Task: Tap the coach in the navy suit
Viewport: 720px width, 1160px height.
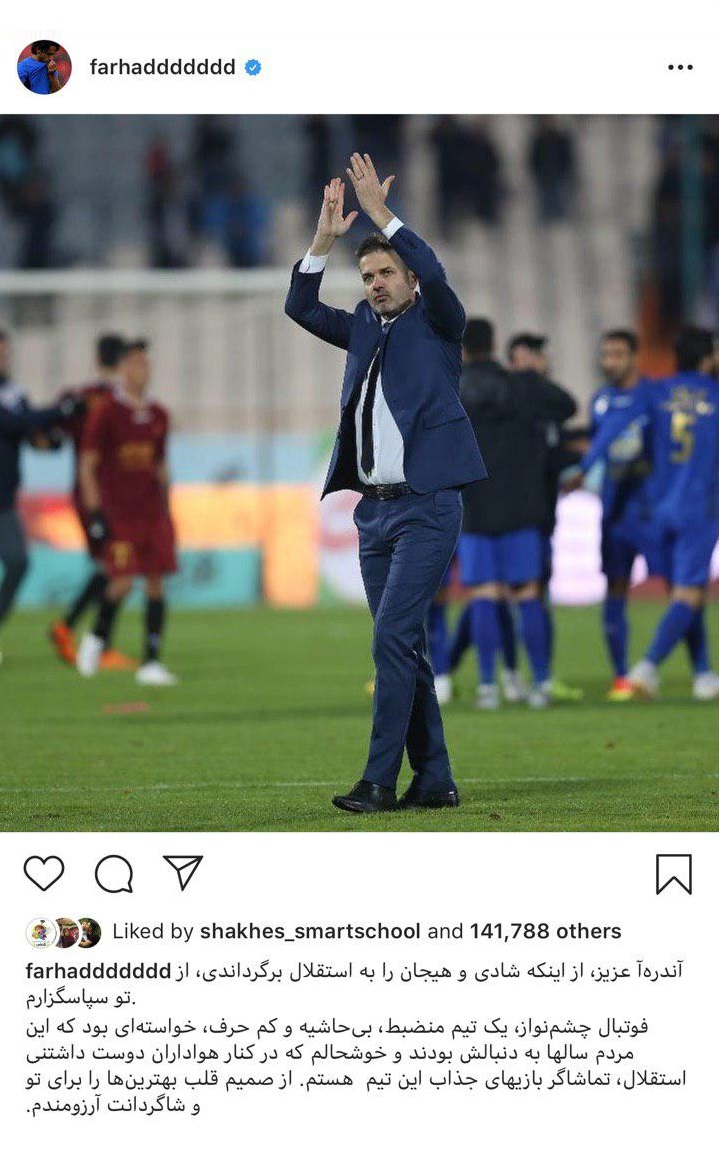Action: coord(385,481)
